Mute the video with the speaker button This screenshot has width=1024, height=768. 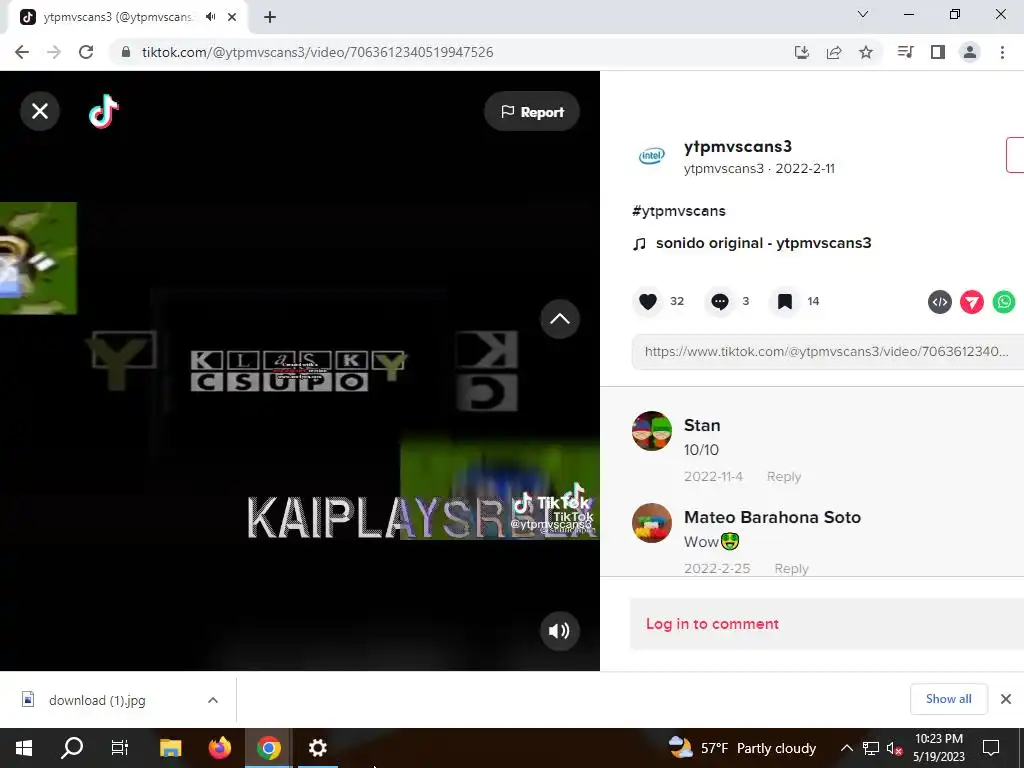click(x=560, y=630)
